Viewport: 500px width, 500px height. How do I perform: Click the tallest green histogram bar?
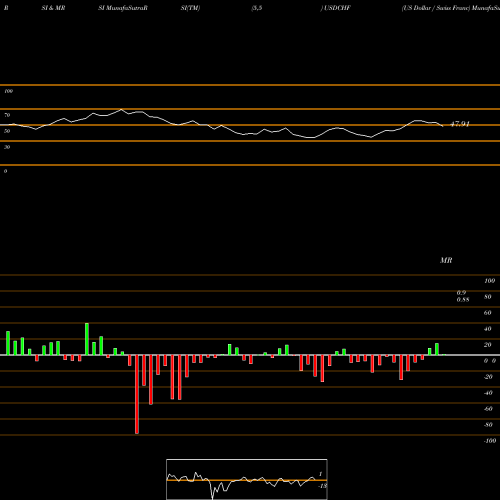tap(87, 339)
